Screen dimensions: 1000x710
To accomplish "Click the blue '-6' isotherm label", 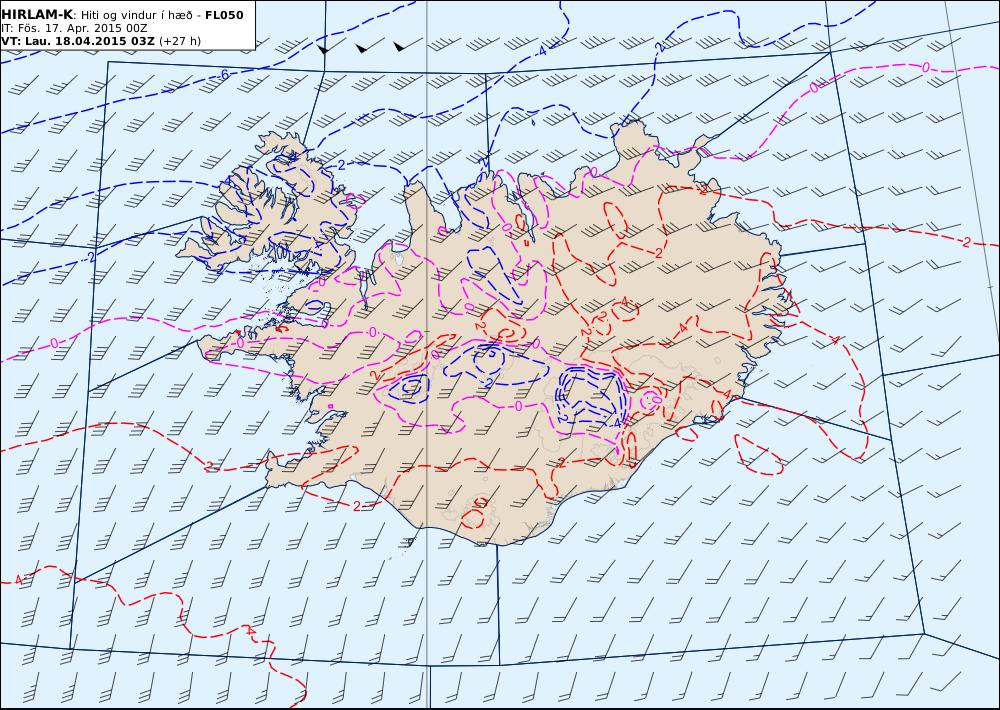I will (x=223, y=75).
